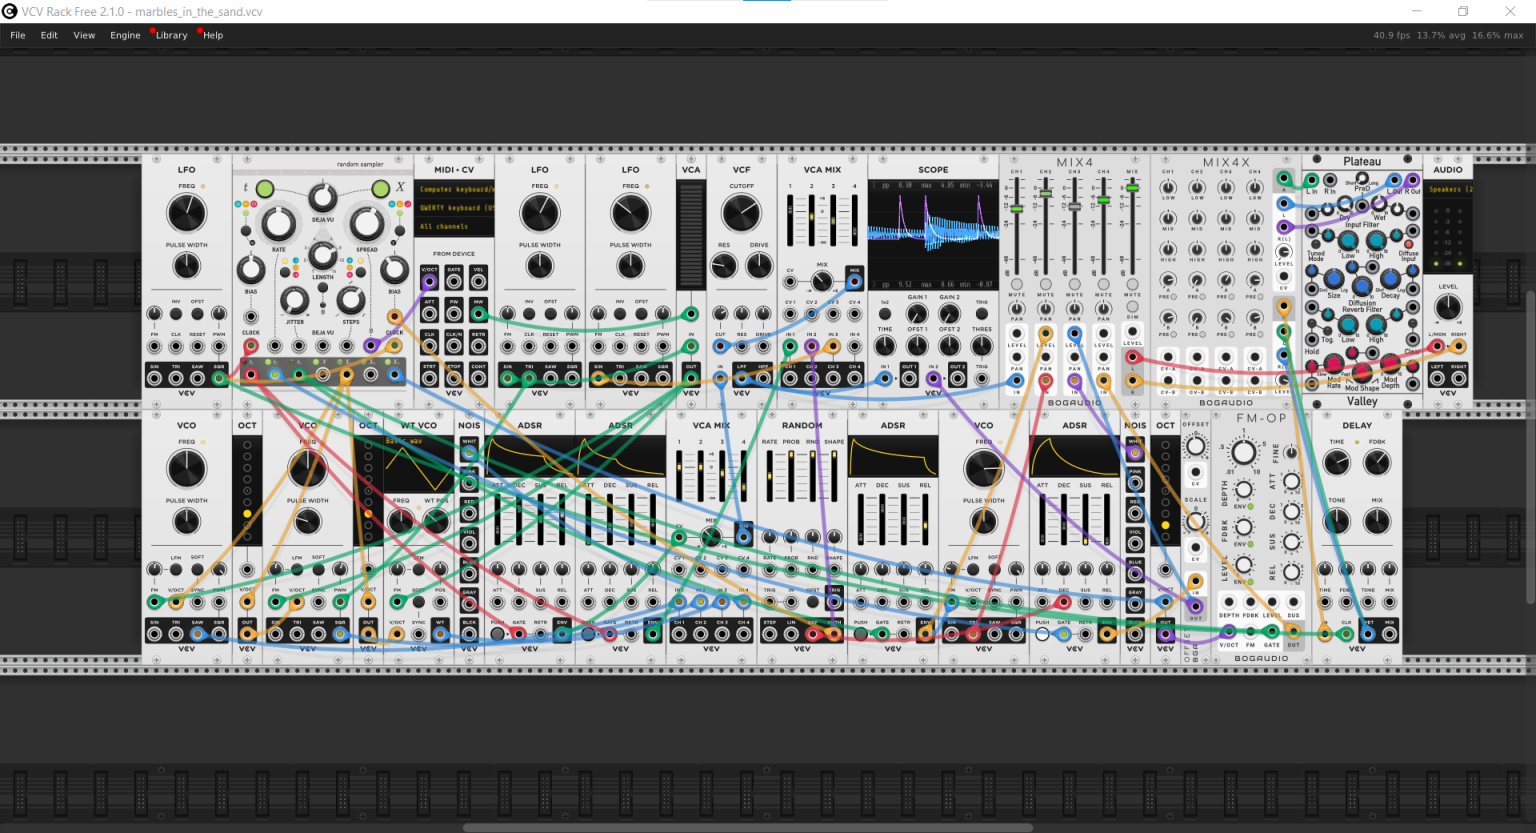
Task: Click the Scope TRIG button beside GAIN 2
Action: pos(982,315)
